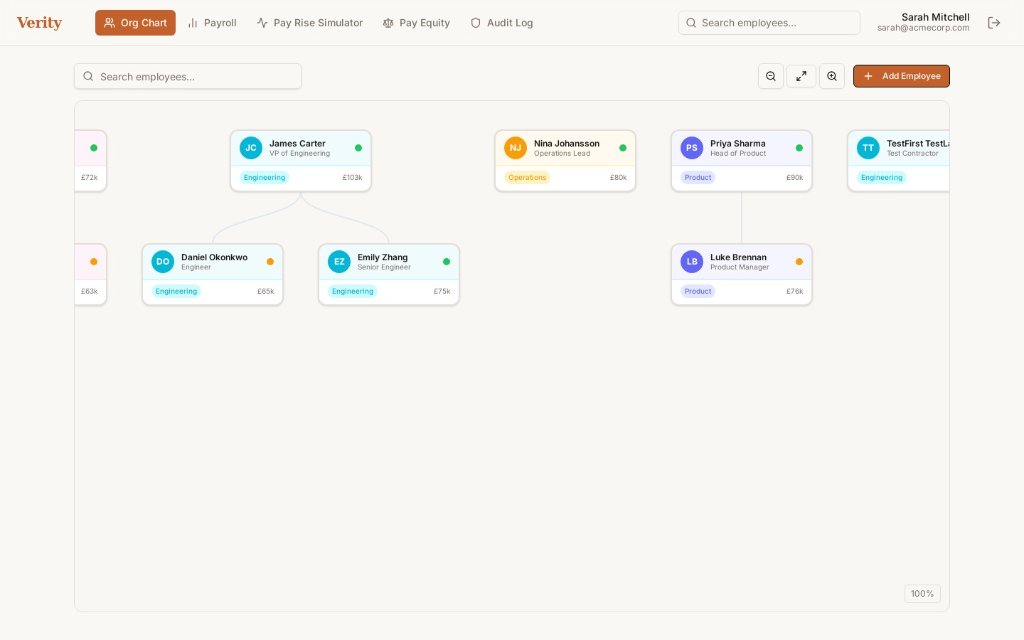Viewport: 1024px width, 640px height.
Task: Click Priya Sharma's Product tag
Action: pos(697,177)
